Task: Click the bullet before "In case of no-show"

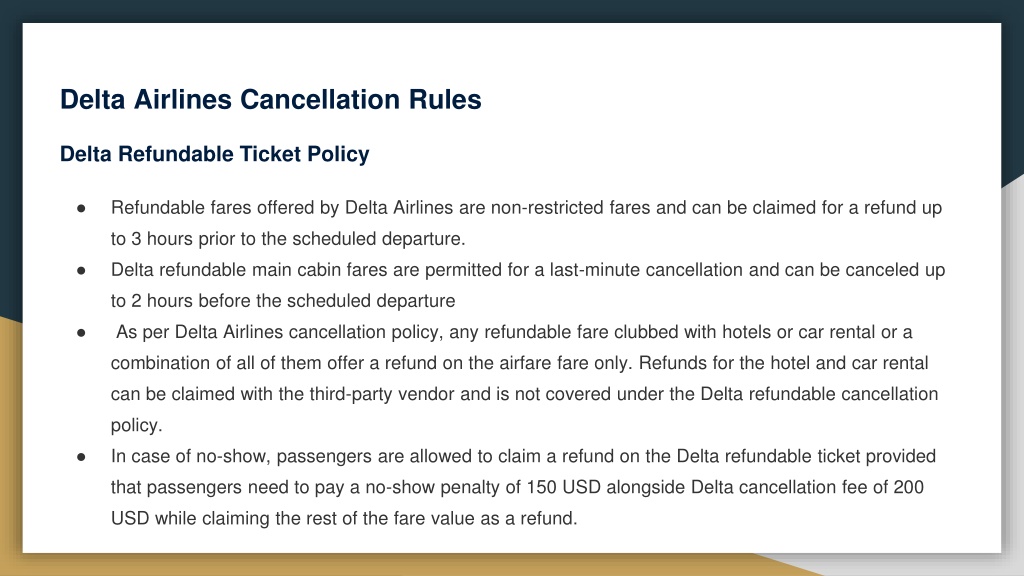Action: 81,456
